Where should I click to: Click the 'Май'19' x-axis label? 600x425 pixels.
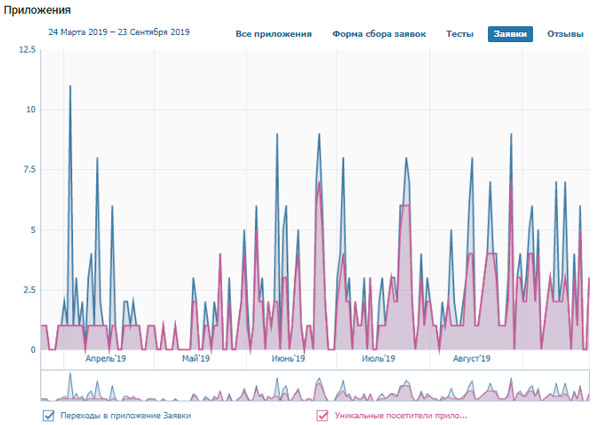coord(196,357)
